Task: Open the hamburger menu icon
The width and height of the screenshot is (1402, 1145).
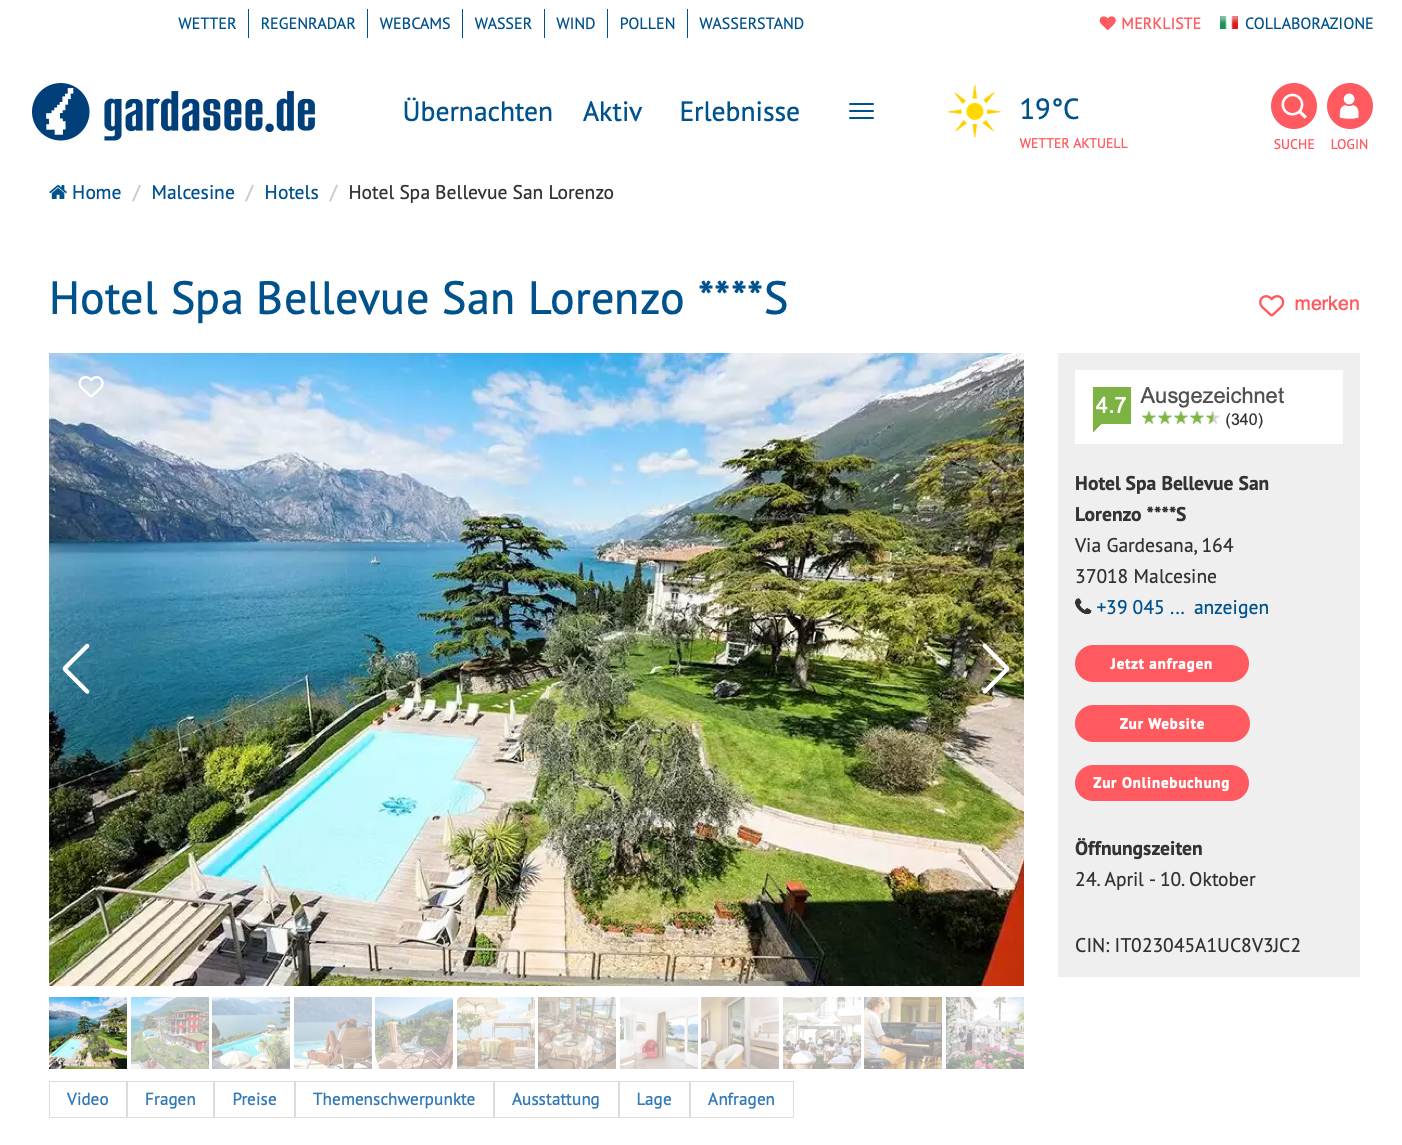Action: (x=861, y=112)
